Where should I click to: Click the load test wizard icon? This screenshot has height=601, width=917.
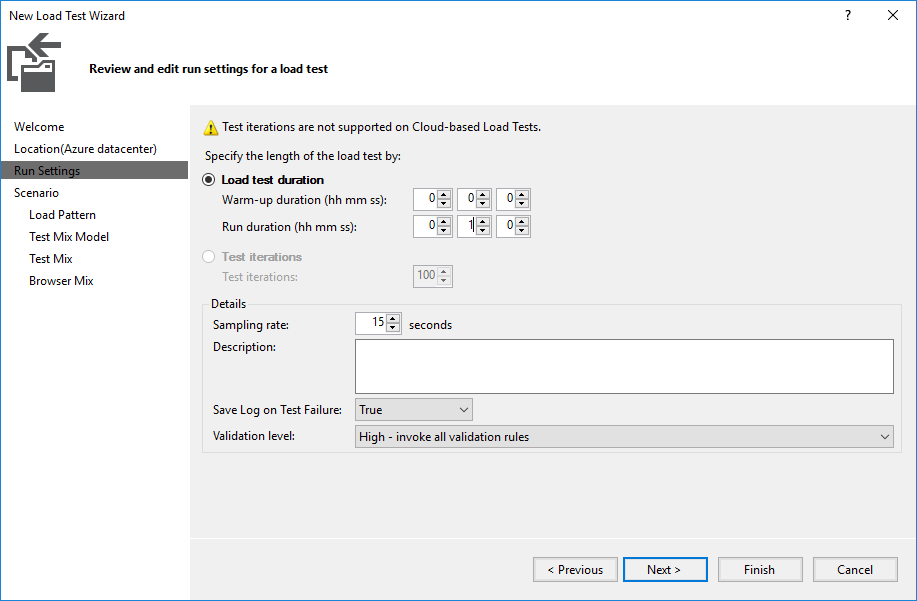34,62
